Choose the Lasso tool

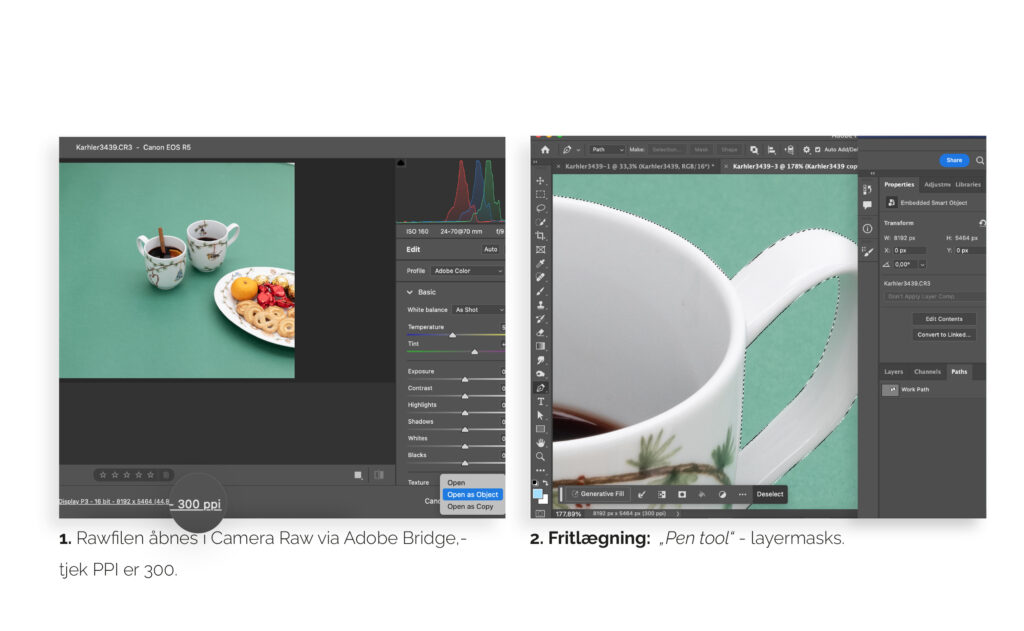coord(541,208)
